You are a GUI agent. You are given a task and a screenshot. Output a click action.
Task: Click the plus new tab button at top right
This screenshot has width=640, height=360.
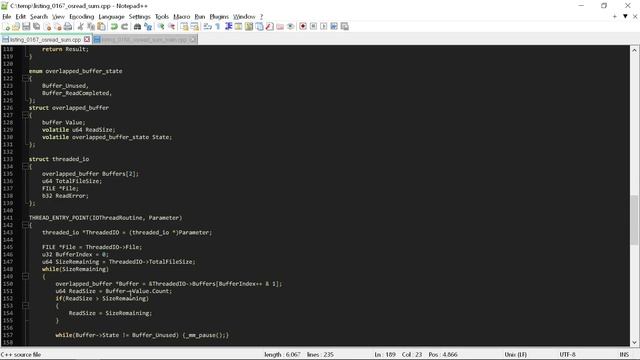(x=615, y=16)
